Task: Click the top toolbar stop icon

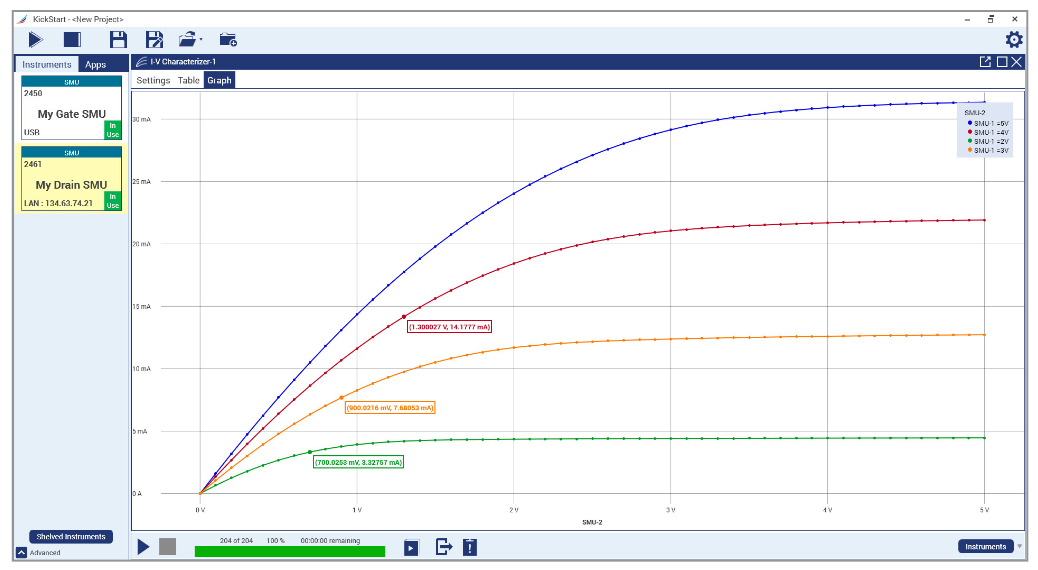Action: coord(72,40)
